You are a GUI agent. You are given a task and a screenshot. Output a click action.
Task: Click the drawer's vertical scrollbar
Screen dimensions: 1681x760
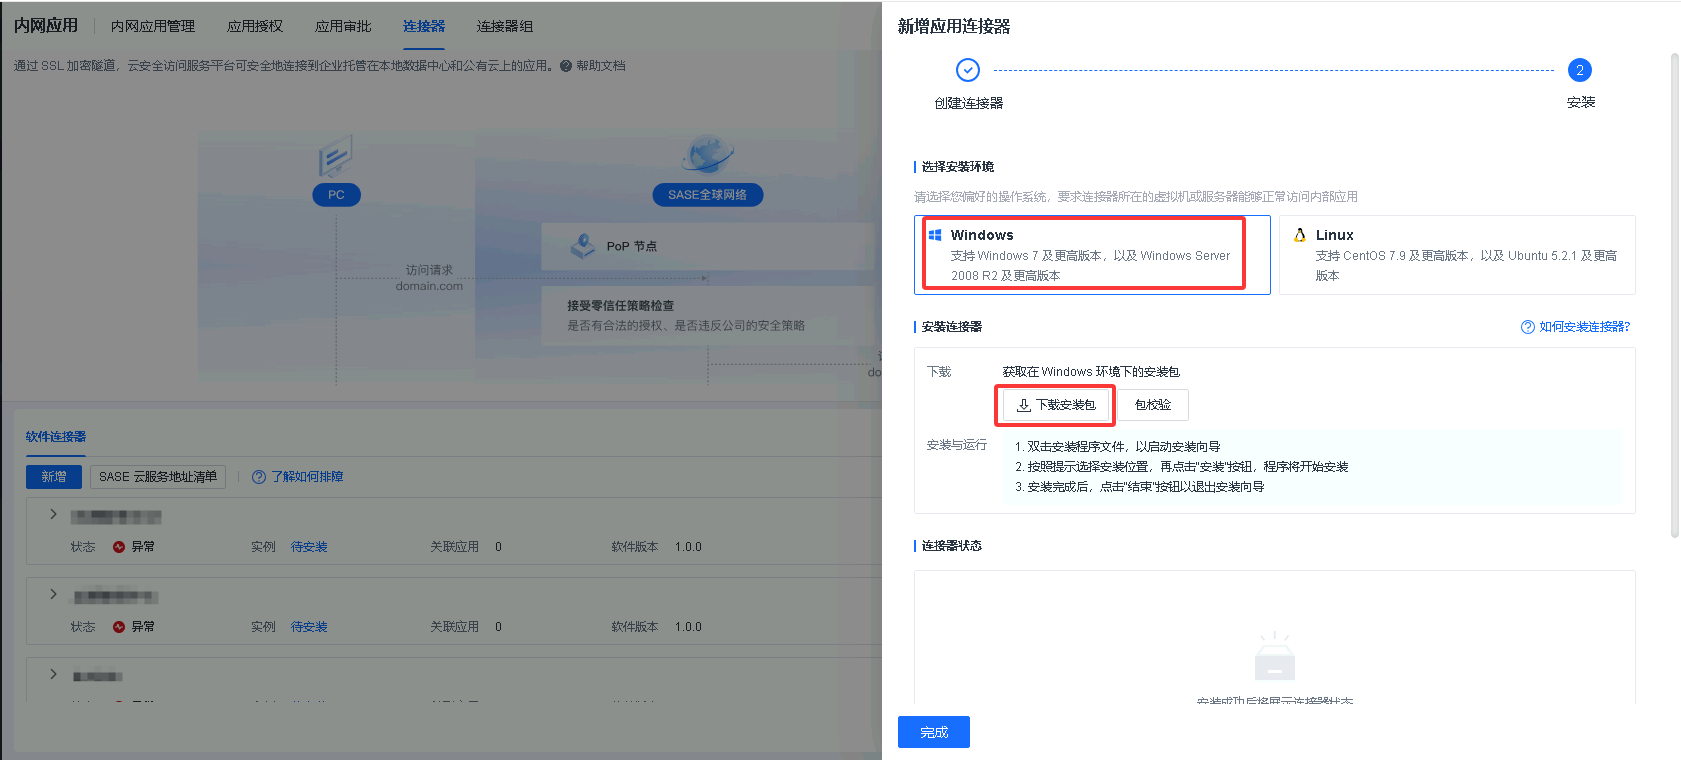1675,295
